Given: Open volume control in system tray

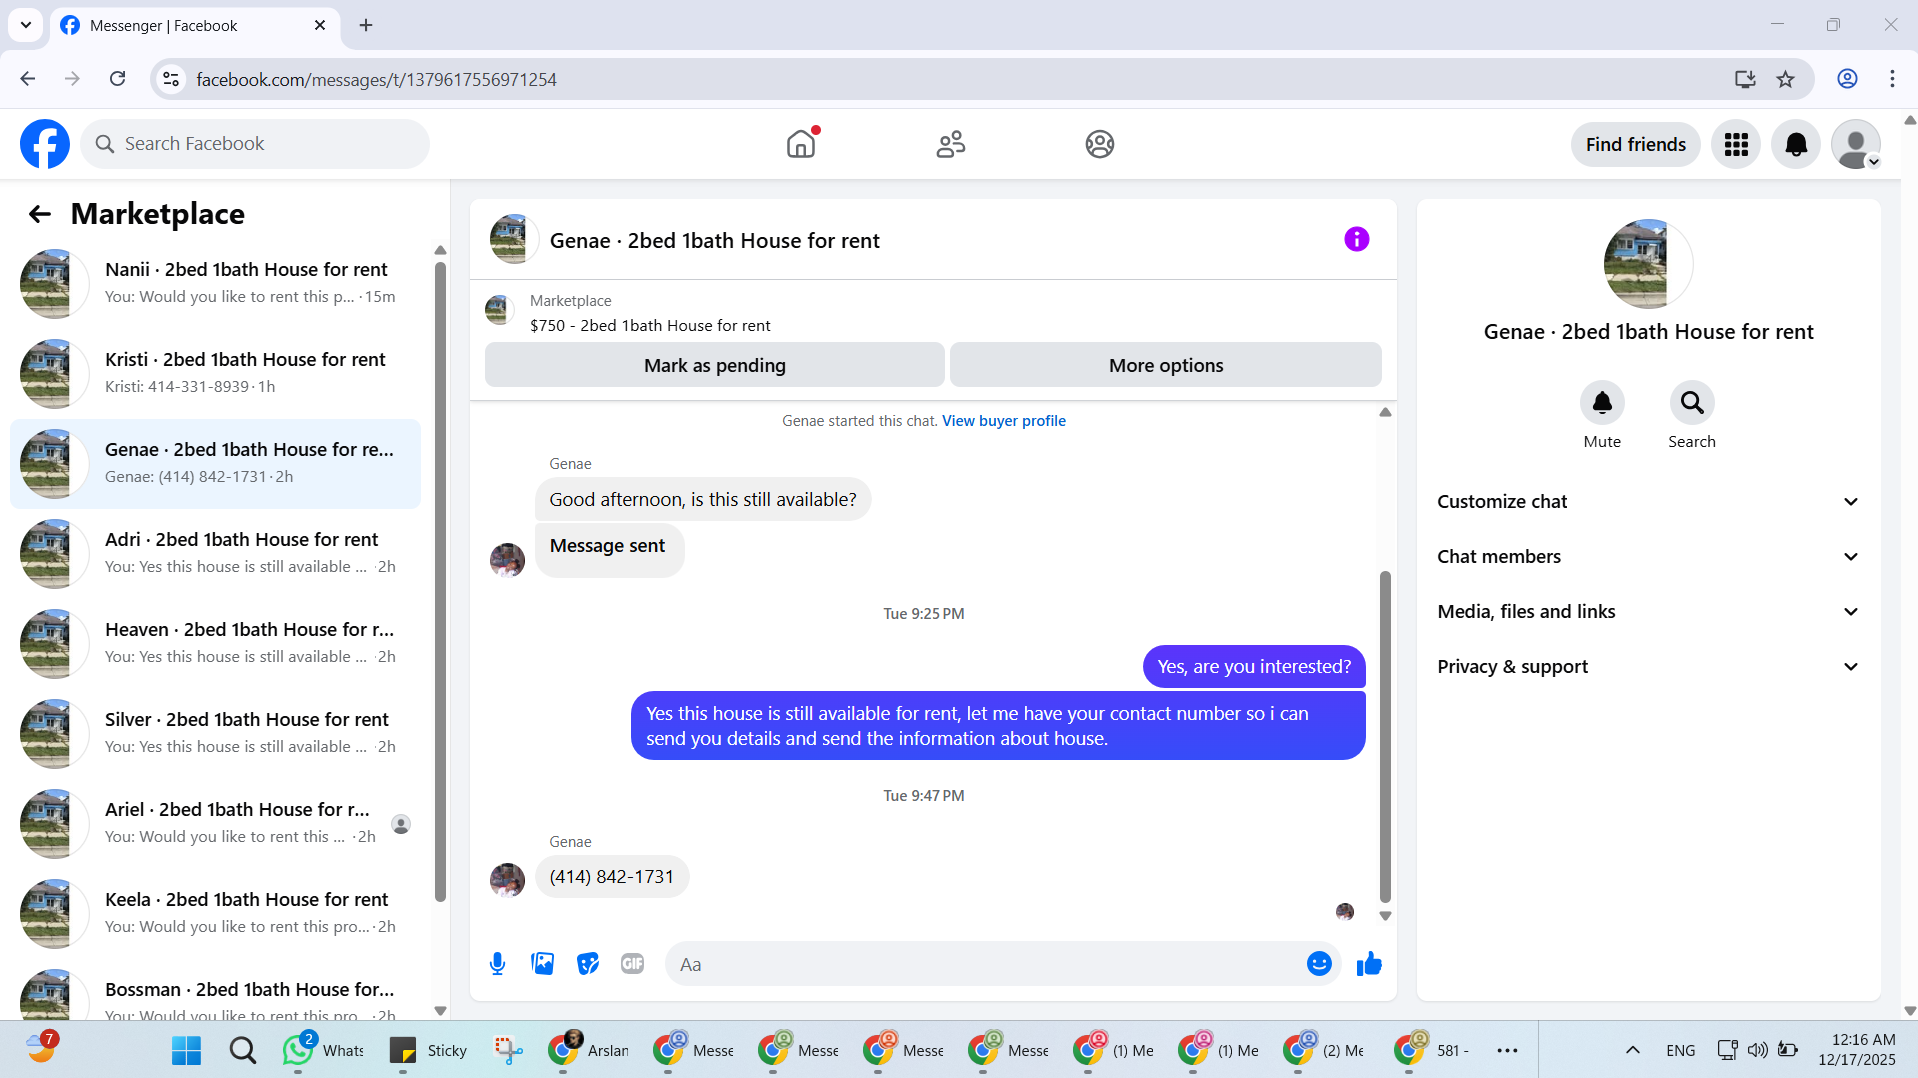Looking at the screenshot, I should click(x=1757, y=1050).
